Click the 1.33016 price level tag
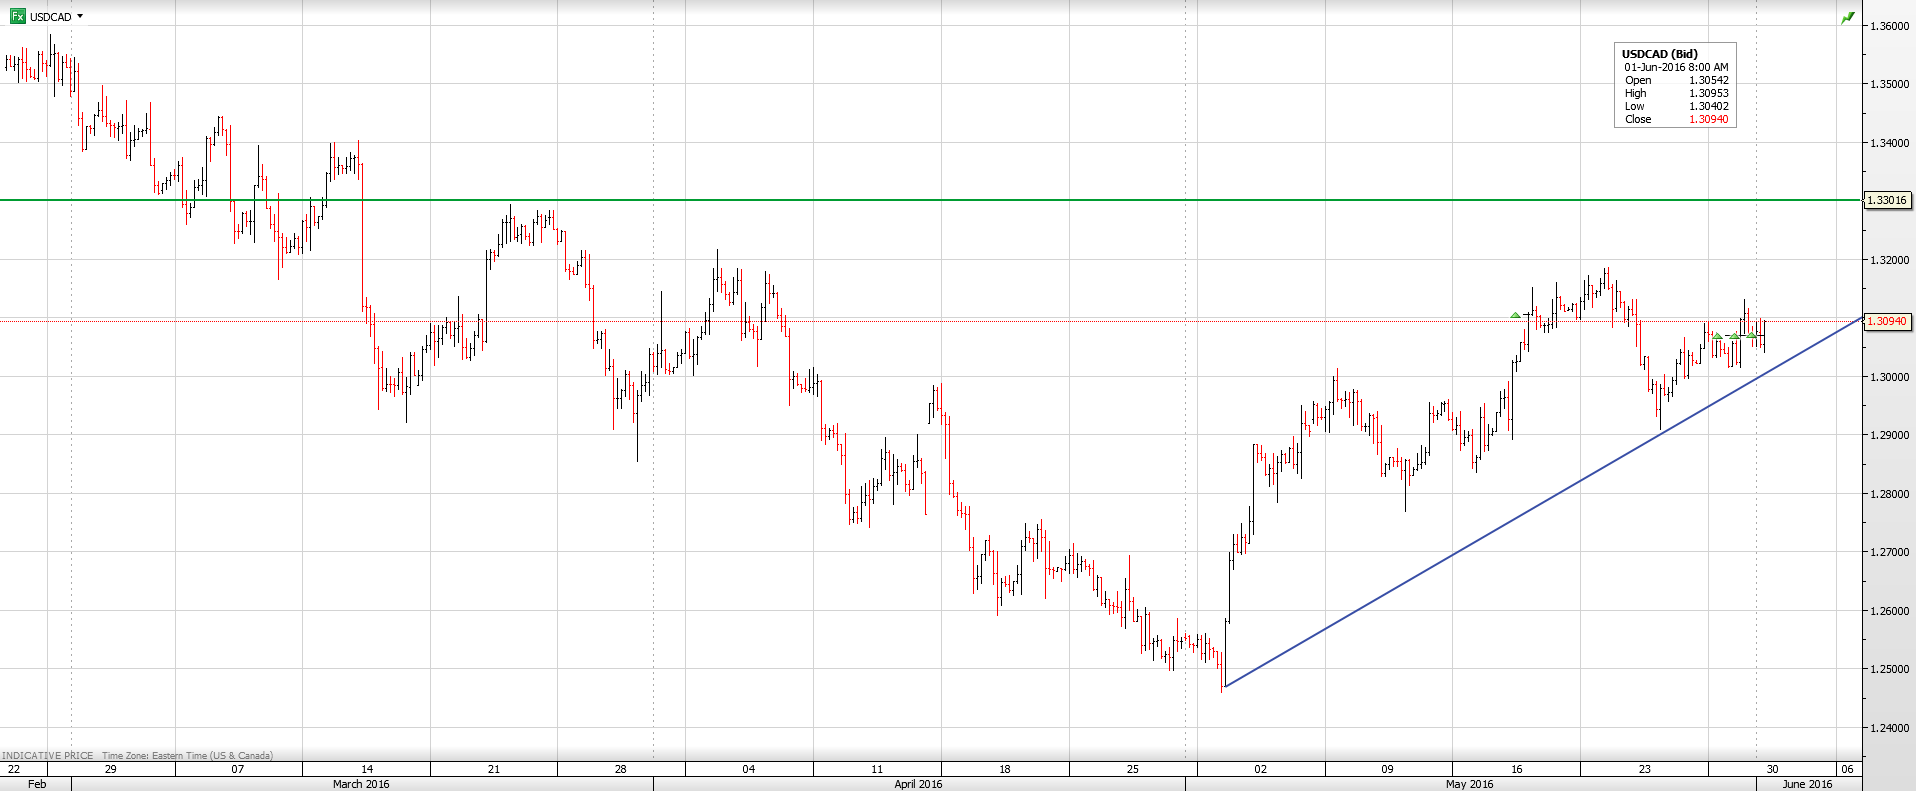The image size is (1916, 791). (x=1887, y=200)
